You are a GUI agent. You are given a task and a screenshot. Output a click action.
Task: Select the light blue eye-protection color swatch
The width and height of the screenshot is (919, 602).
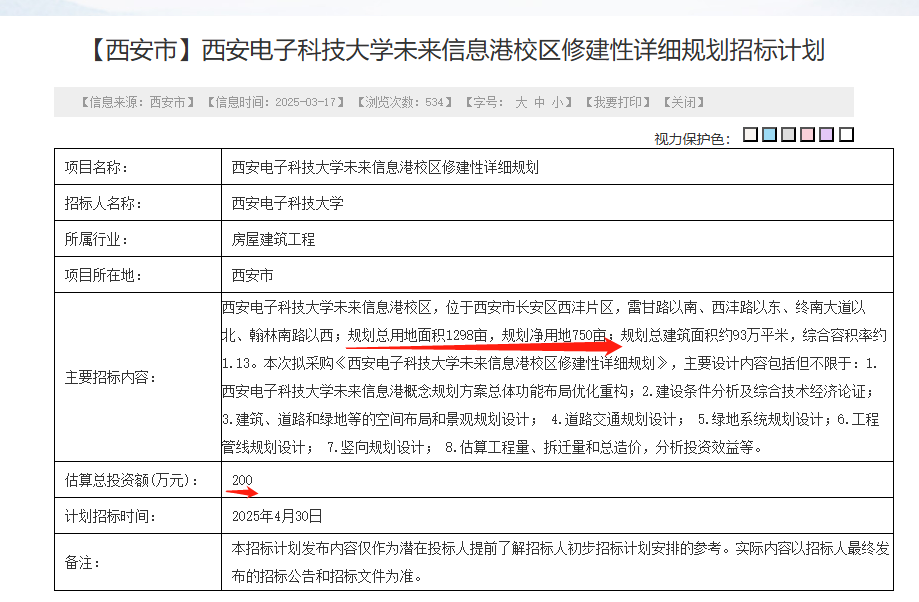tap(770, 135)
